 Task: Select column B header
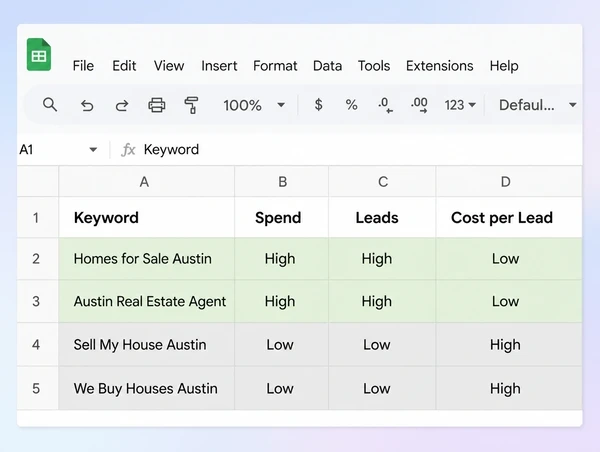coord(282,181)
